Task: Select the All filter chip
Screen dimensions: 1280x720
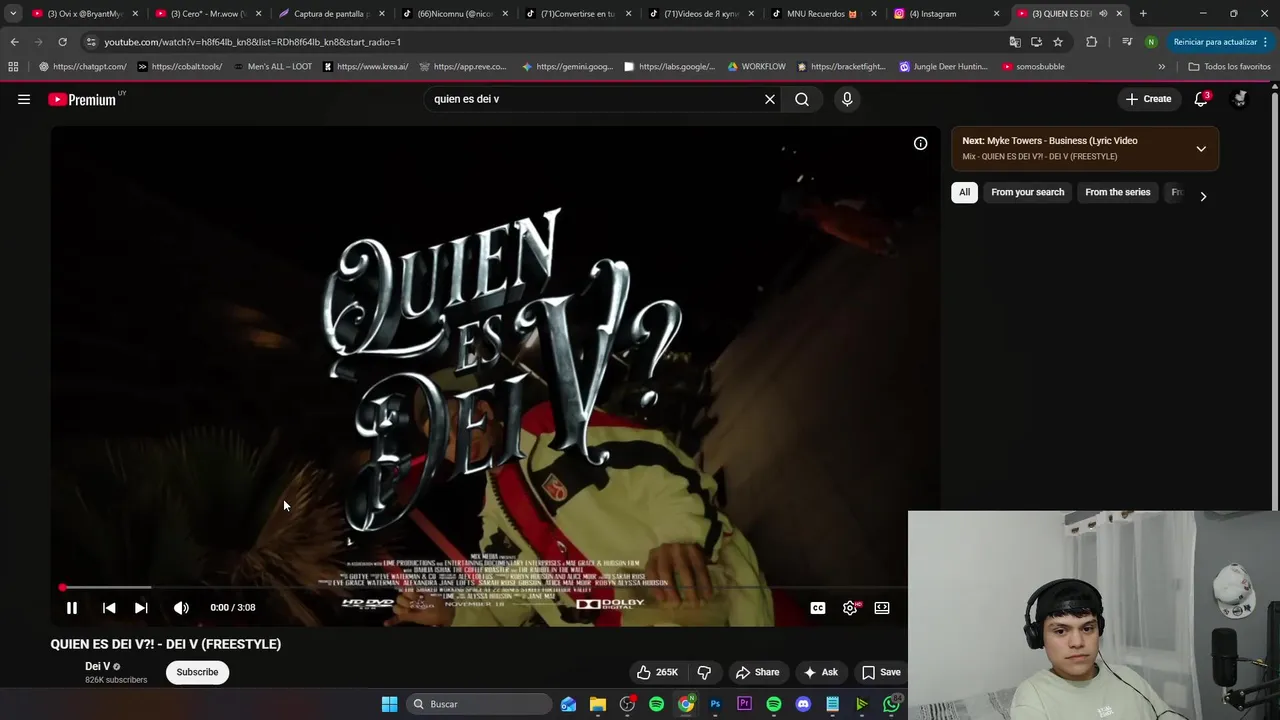Action: [964, 192]
